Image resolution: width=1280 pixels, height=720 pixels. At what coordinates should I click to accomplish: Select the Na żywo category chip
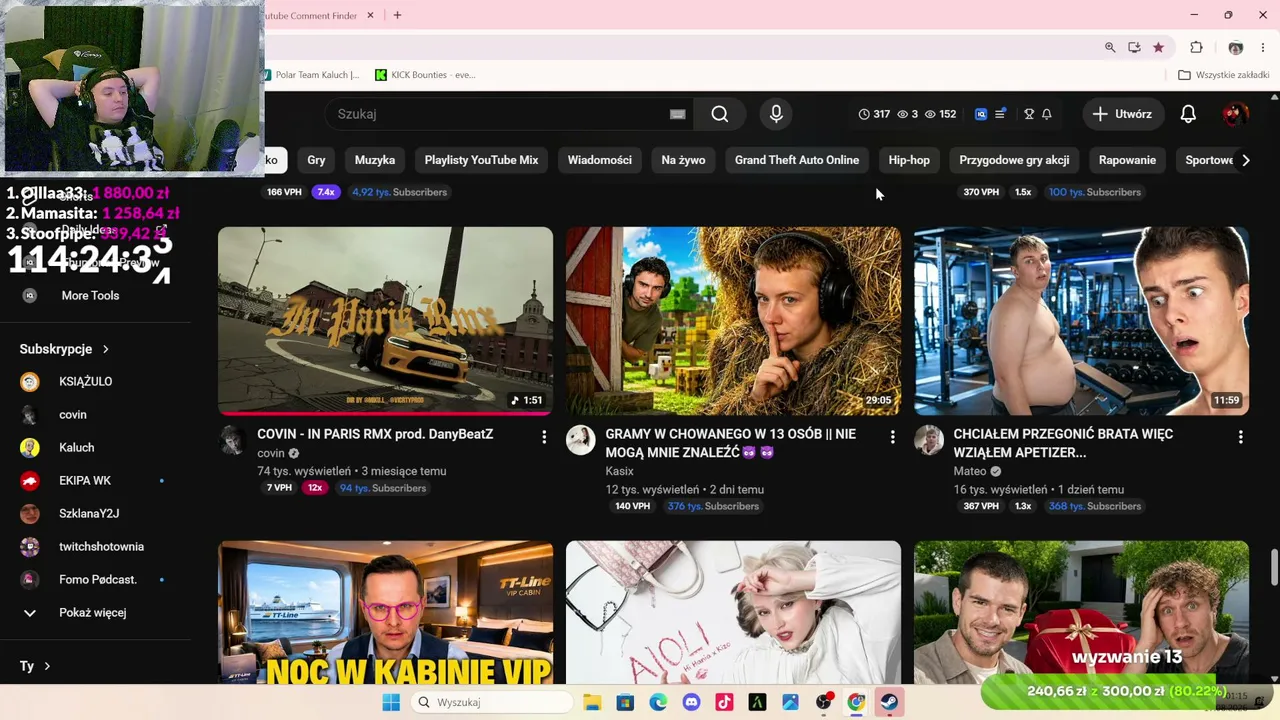click(x=683, y=160)
